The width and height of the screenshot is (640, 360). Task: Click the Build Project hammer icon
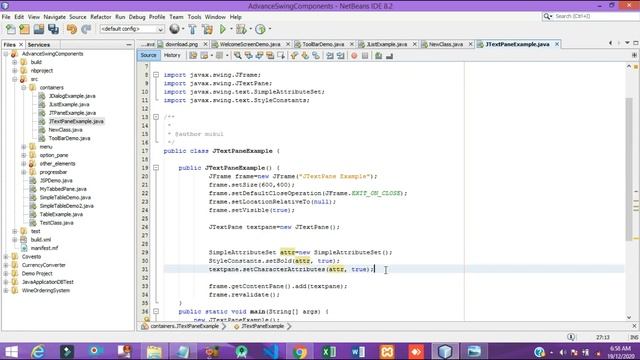point(192,29)
